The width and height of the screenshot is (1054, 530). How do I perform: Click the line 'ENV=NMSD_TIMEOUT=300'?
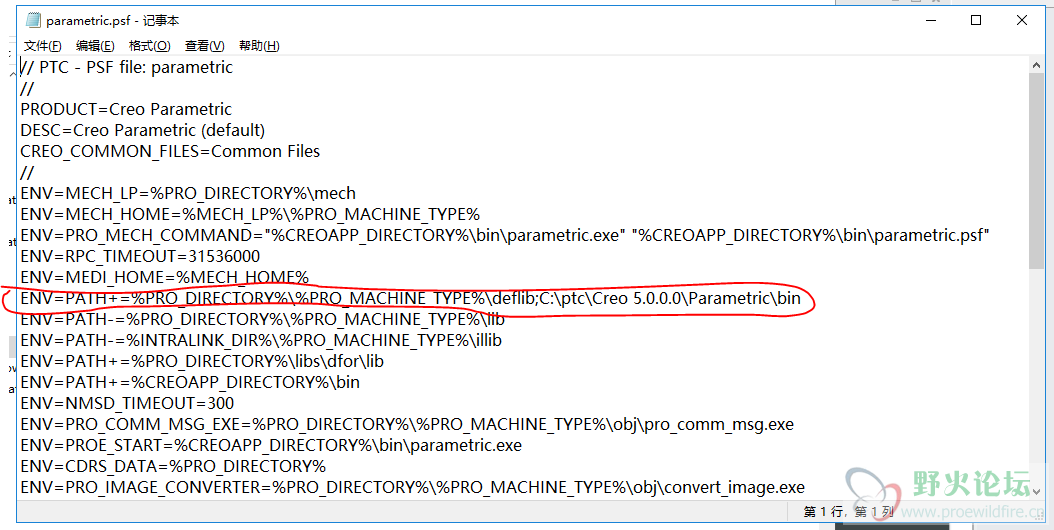127,403
